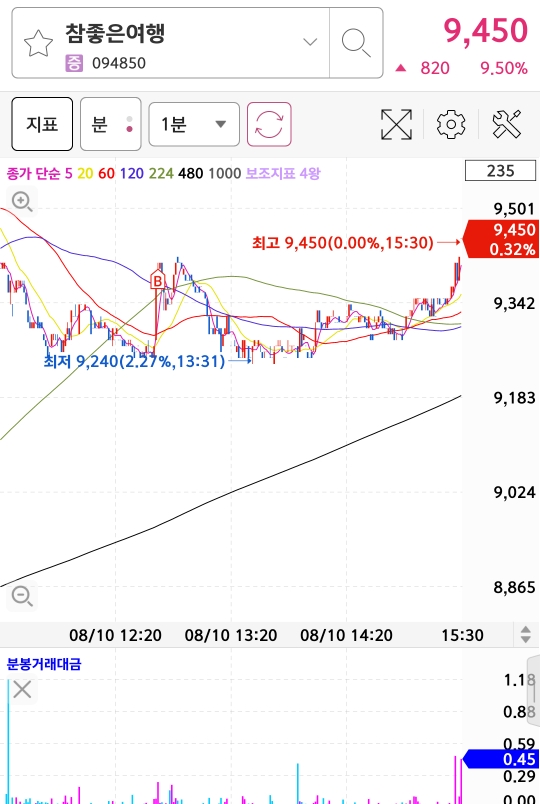Zoom out on the chart
The image size is (540, 804).
22,596
